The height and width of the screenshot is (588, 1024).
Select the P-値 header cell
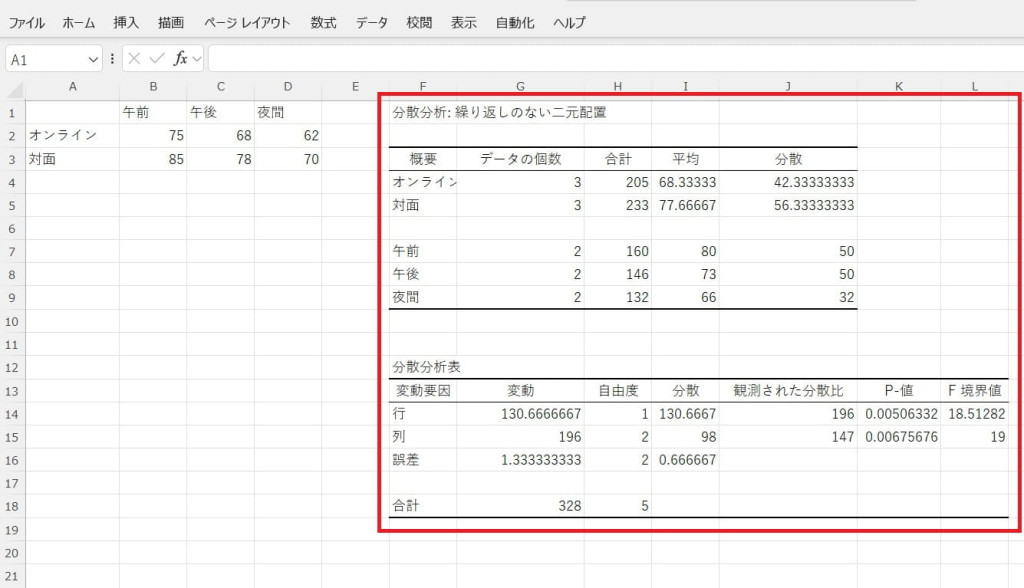[x=899, y=391]
